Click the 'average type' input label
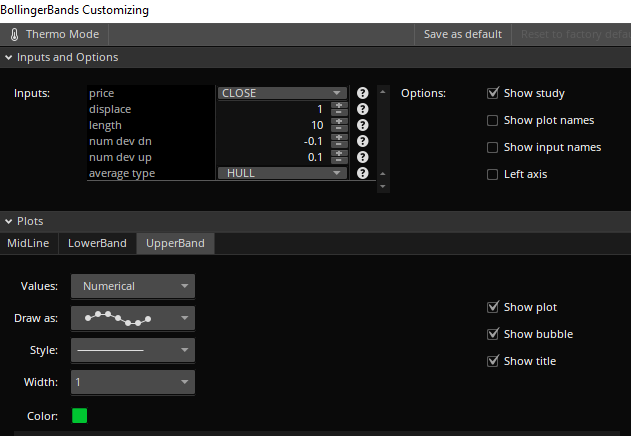The height and width of the screenshot is (436, 631). [122, 173]
